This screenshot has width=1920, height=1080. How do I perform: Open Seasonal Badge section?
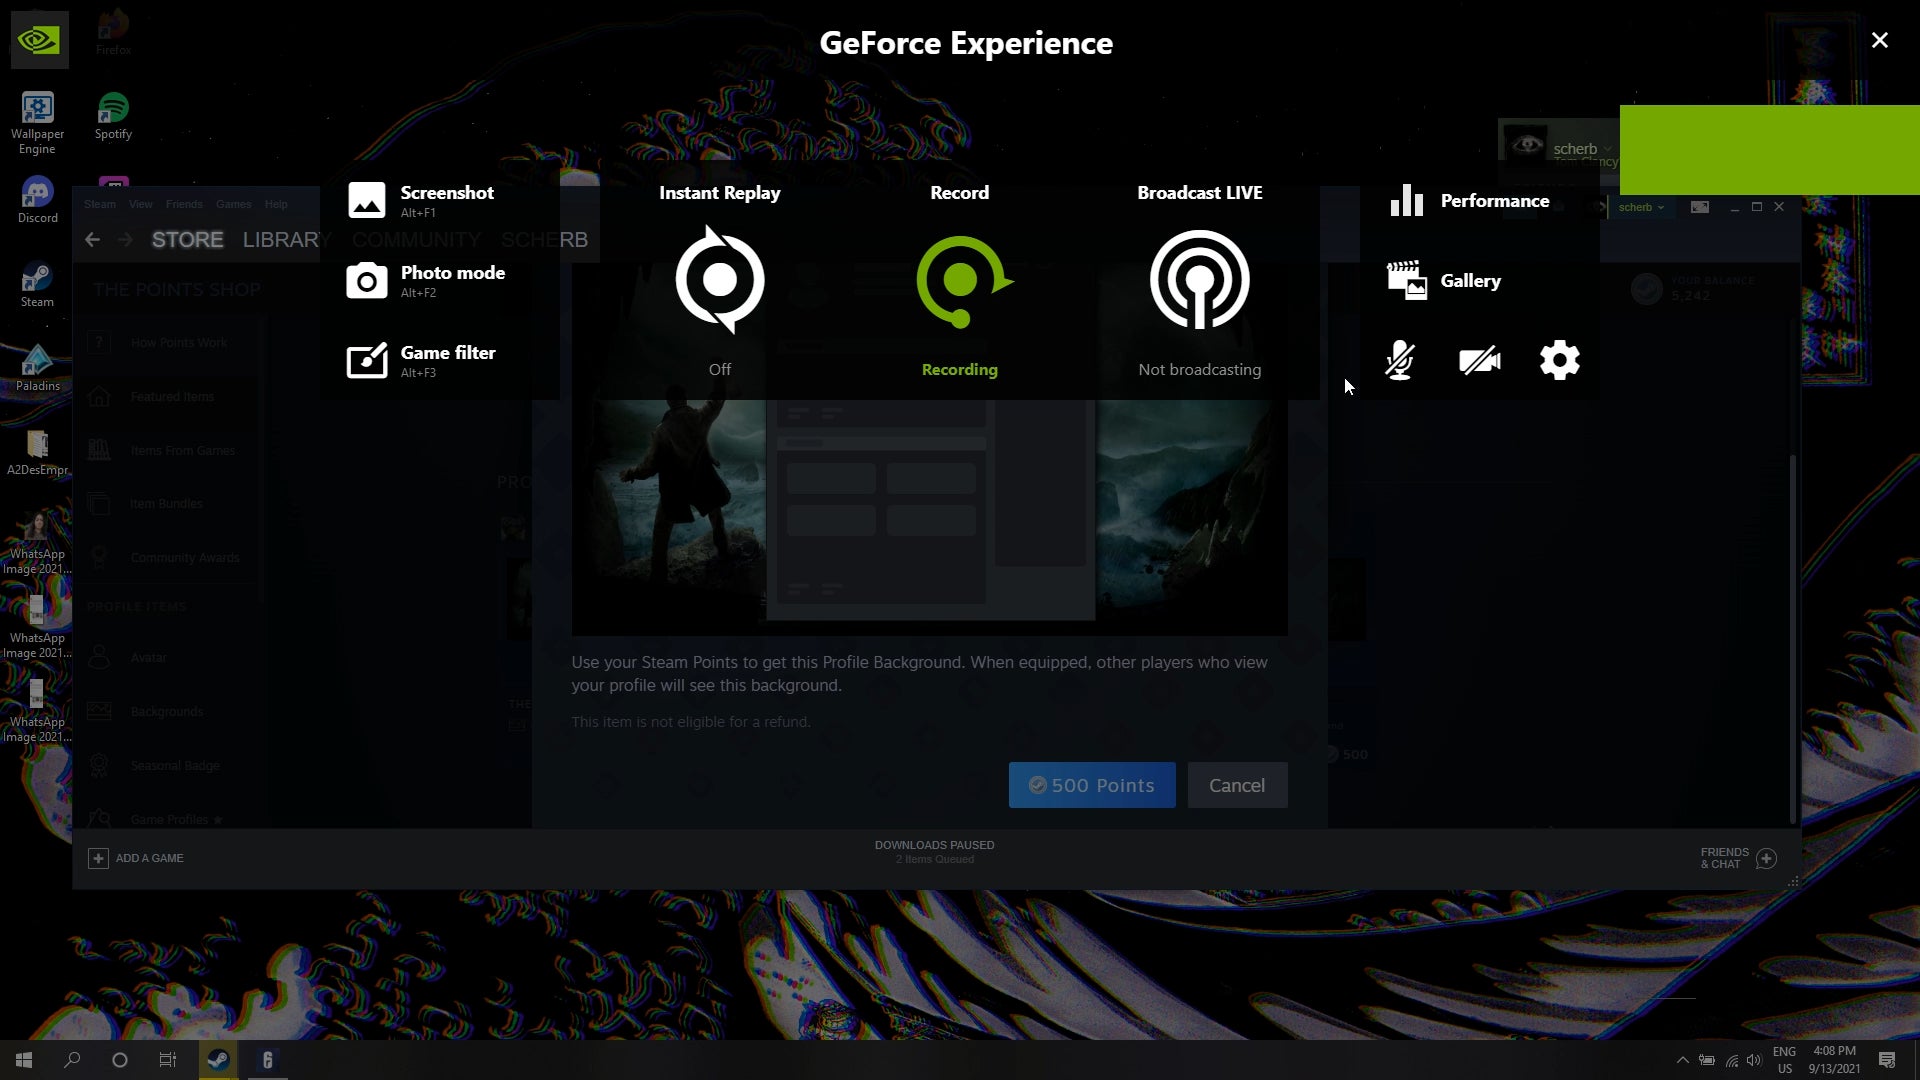point(167,766)
